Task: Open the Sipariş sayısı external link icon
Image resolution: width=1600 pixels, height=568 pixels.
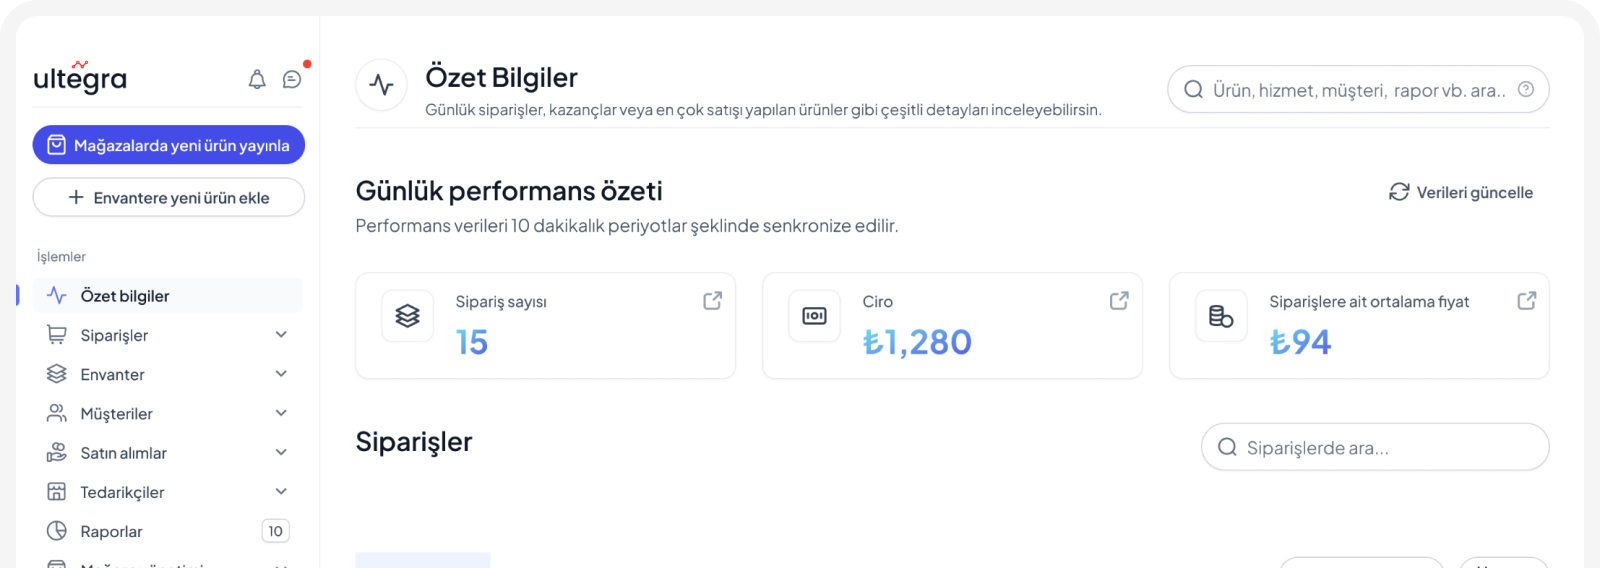Action: tap(712, 301)
